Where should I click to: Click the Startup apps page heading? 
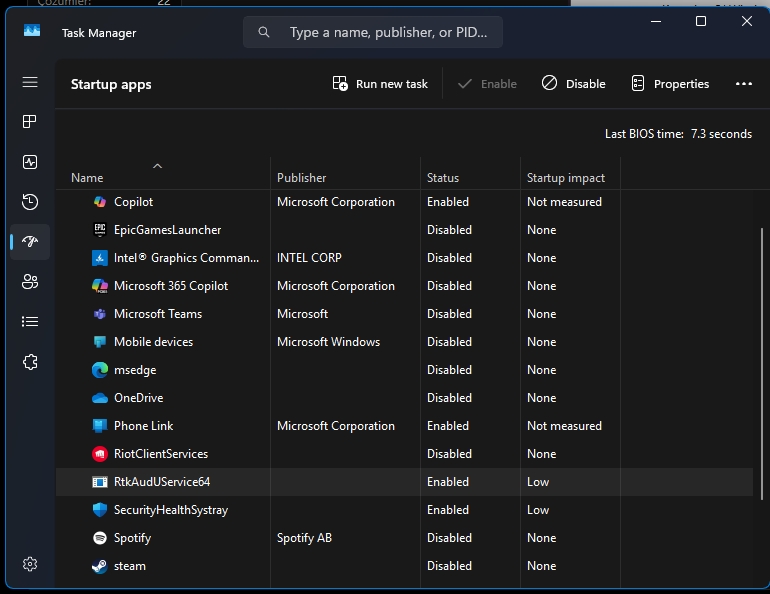click(x=111, y=84)
